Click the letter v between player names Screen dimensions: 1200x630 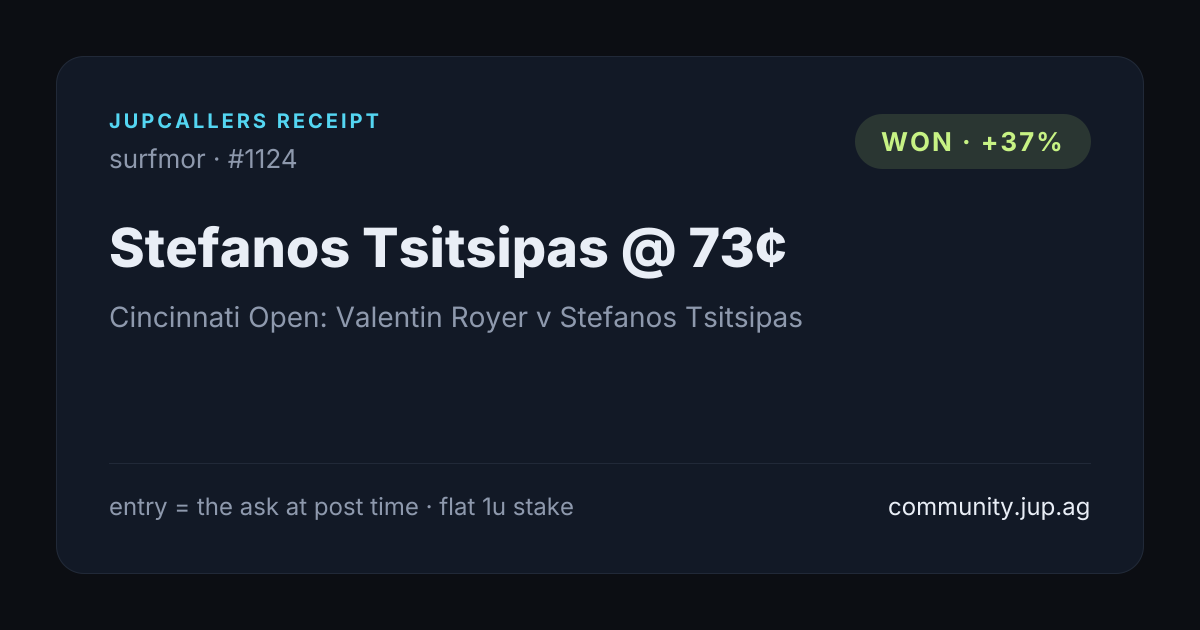click(x=547, y=319)
